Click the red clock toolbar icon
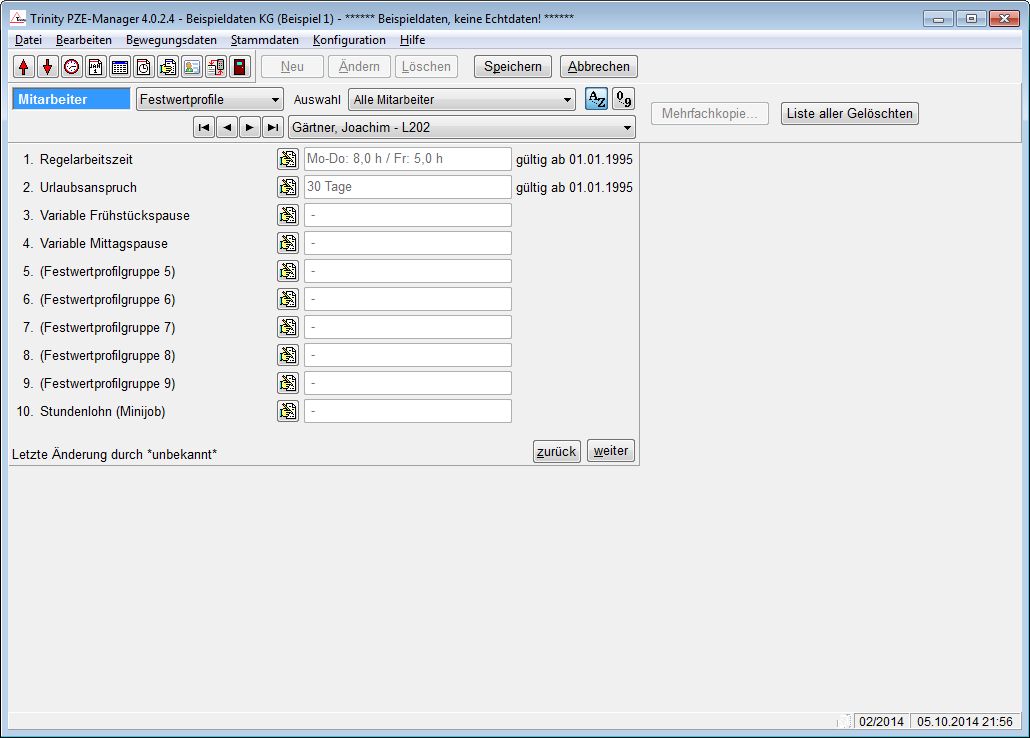Viewport: 1030px width, 738px height. (x=72, y=67)
